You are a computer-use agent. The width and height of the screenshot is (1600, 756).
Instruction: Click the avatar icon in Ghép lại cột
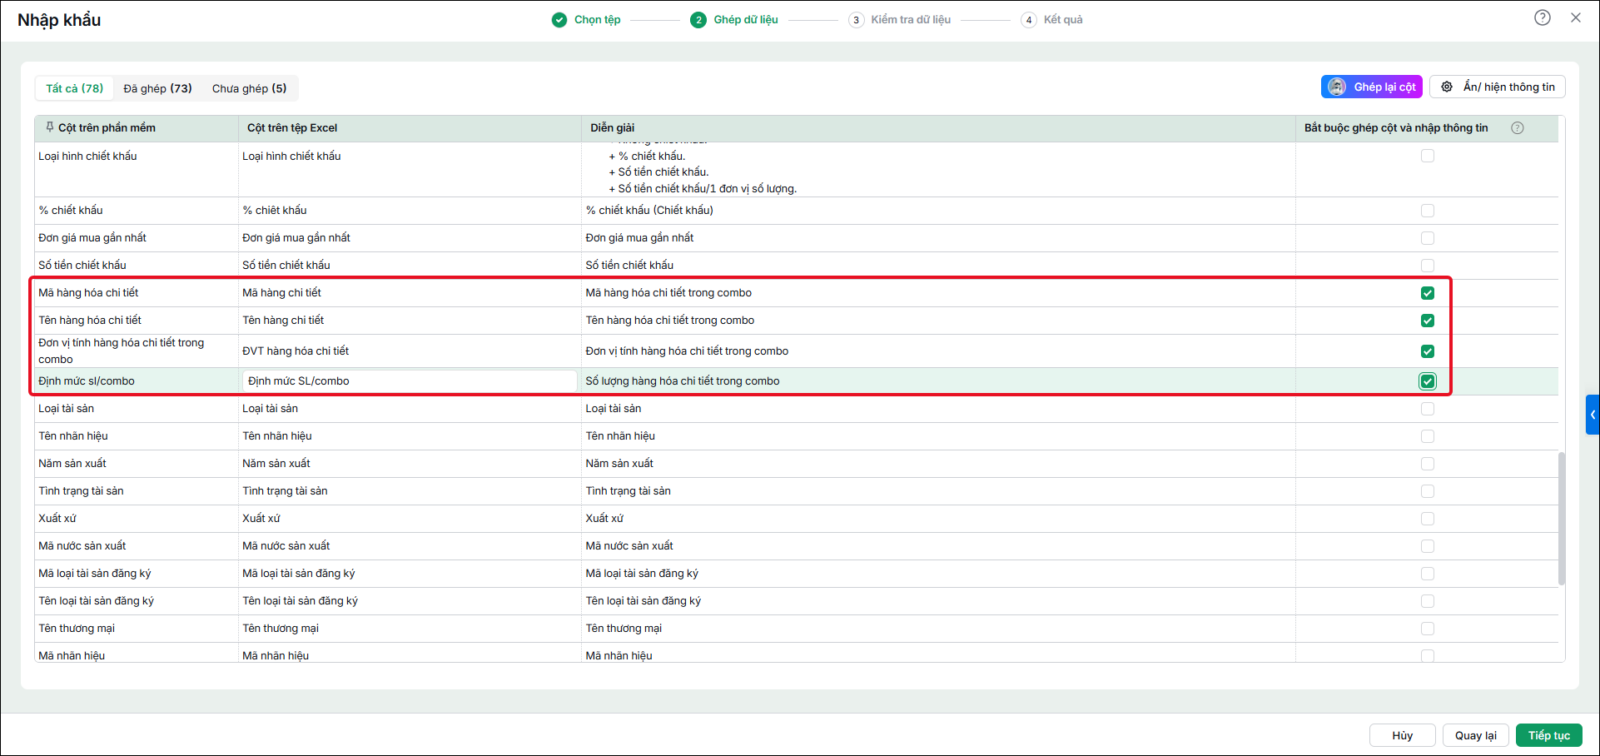pos(1337,87)
